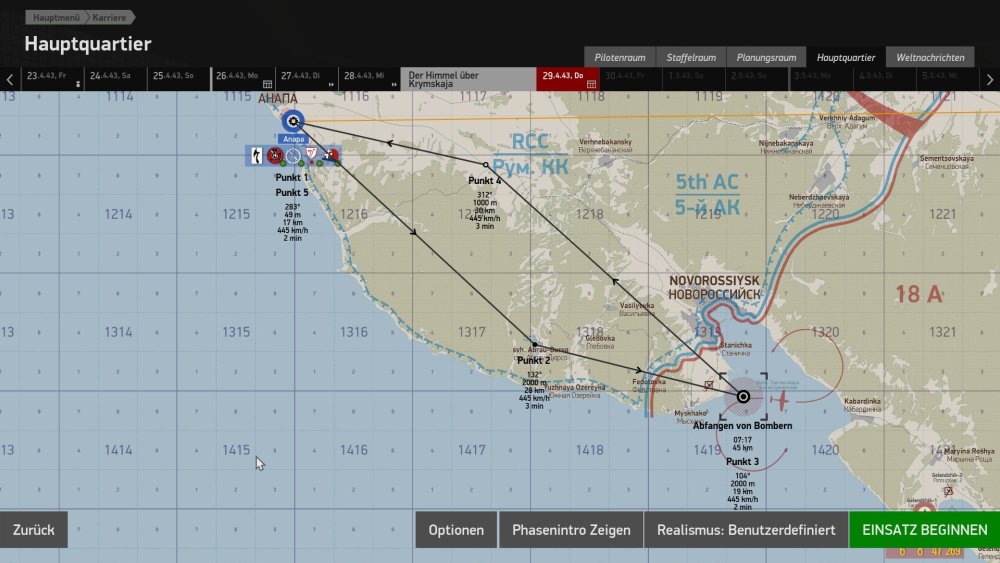Click Hauptmenü in the breadcrumb

point(55,18)
